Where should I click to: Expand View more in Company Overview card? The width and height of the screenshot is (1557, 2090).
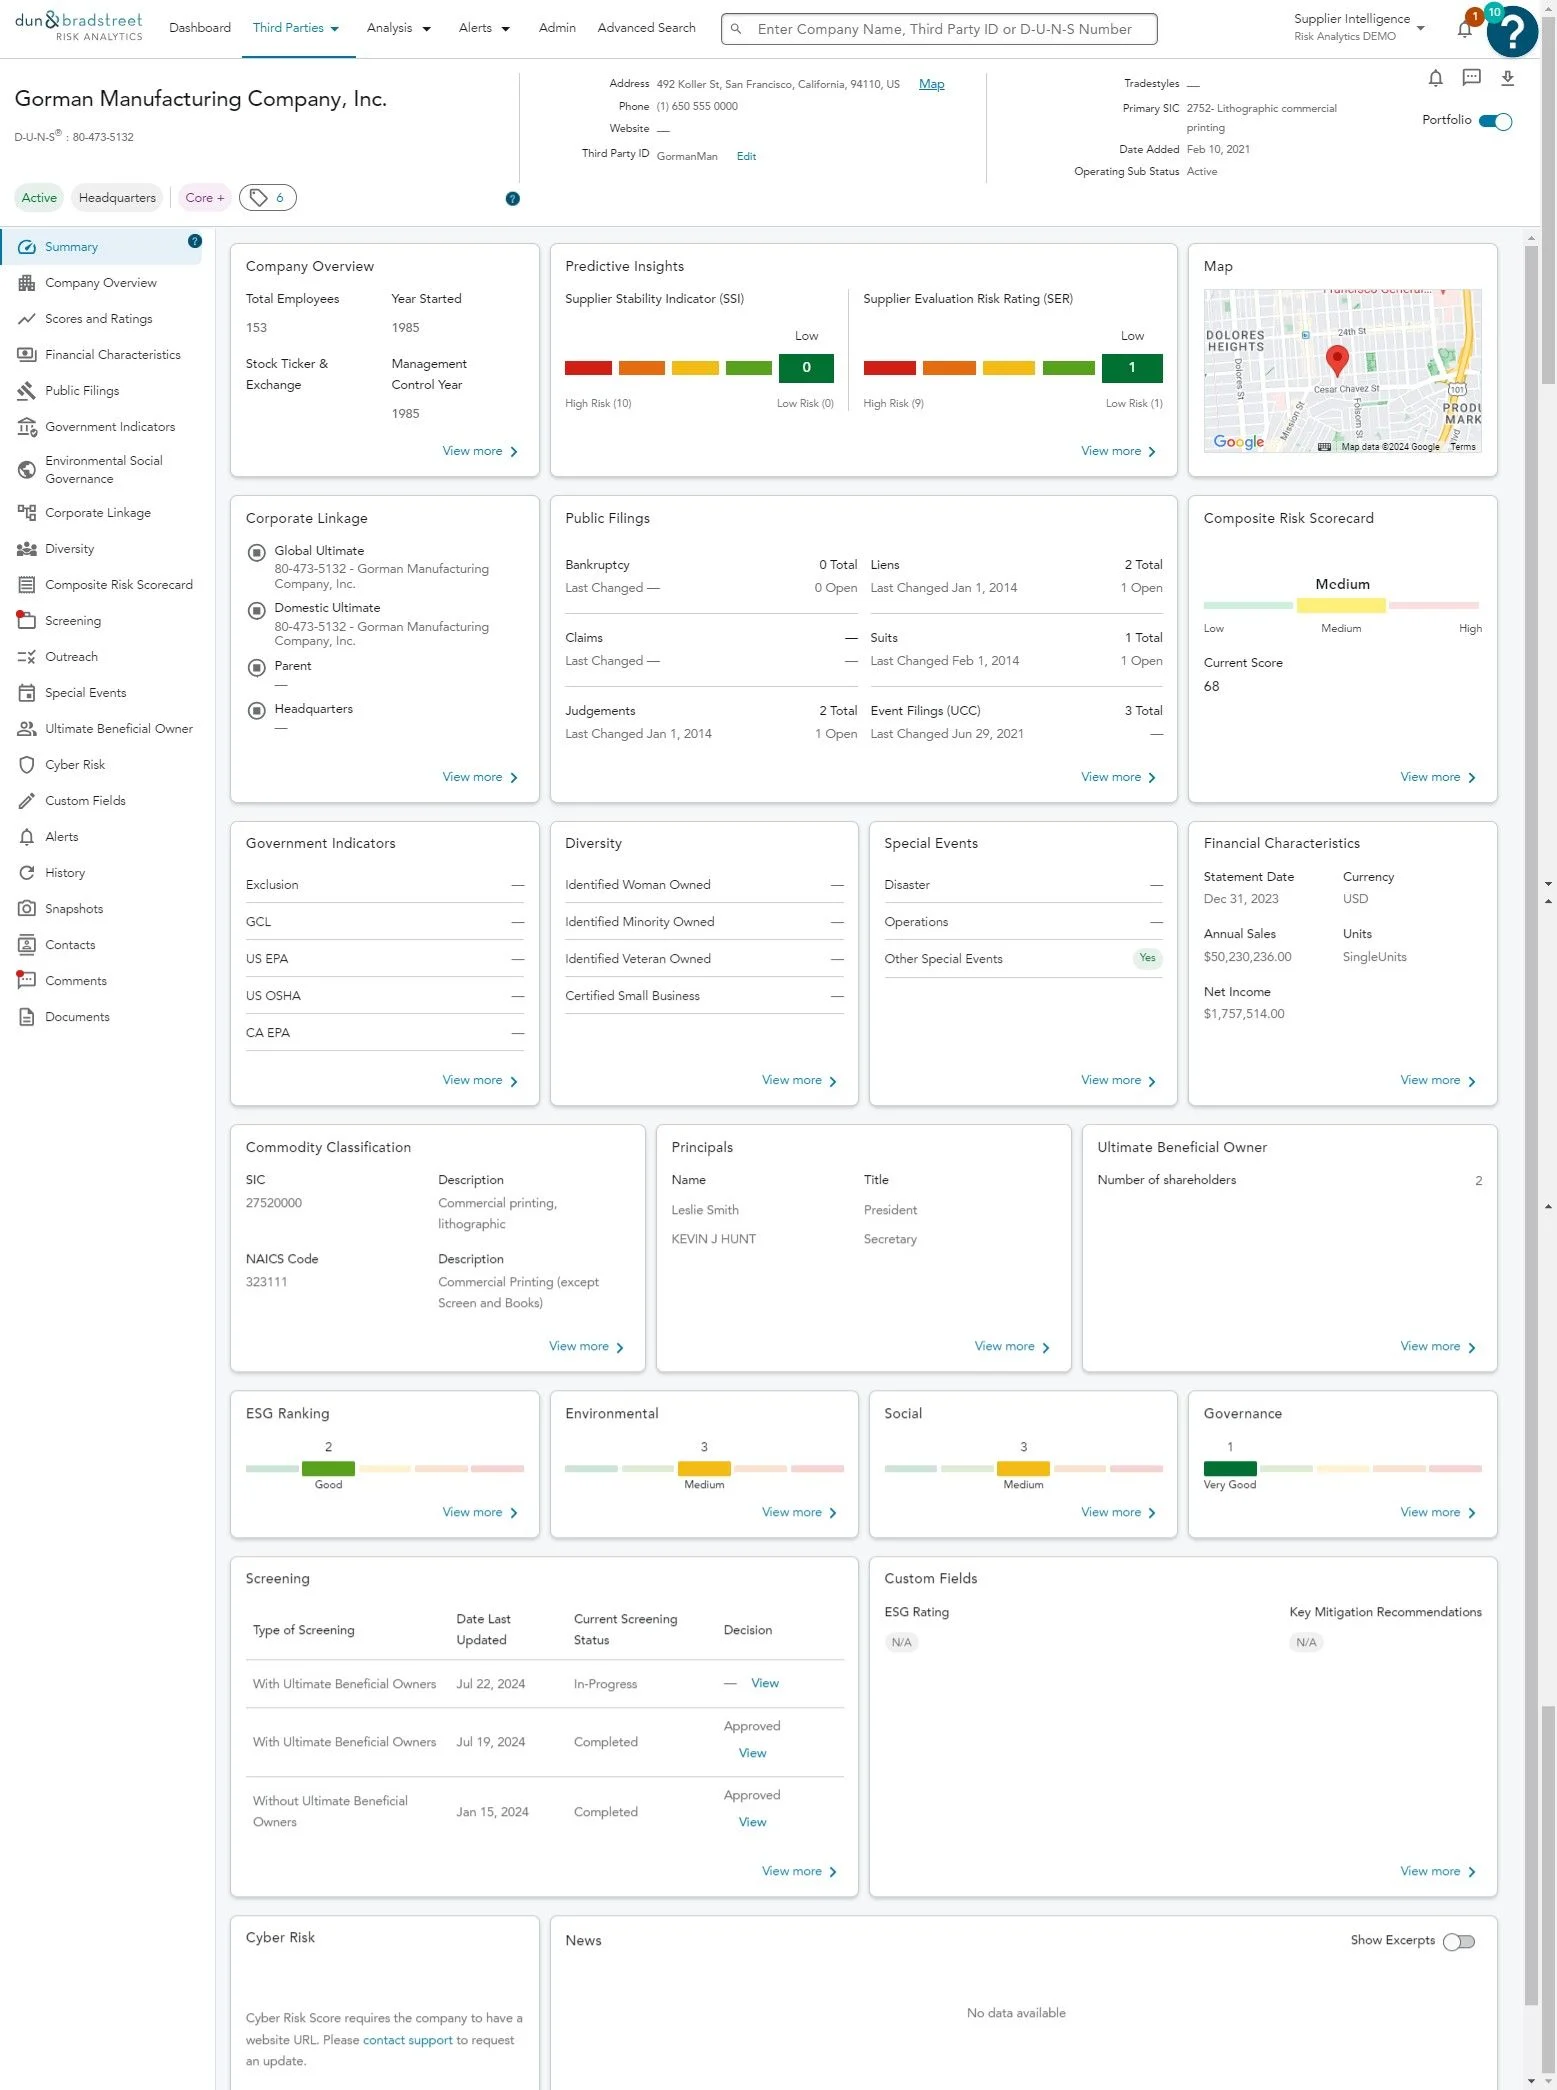point(480,452)
